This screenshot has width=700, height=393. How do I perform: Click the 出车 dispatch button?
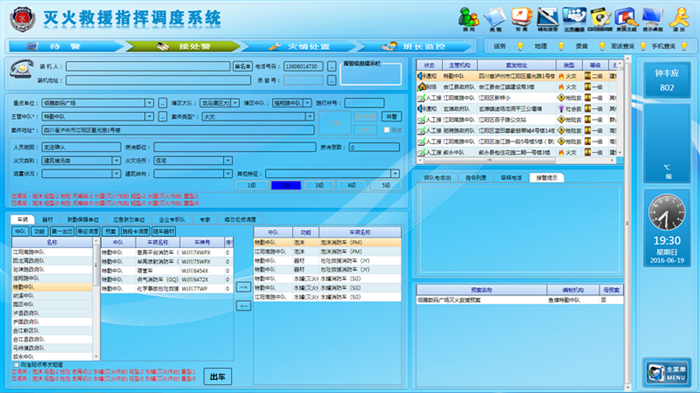pos(217,376)
